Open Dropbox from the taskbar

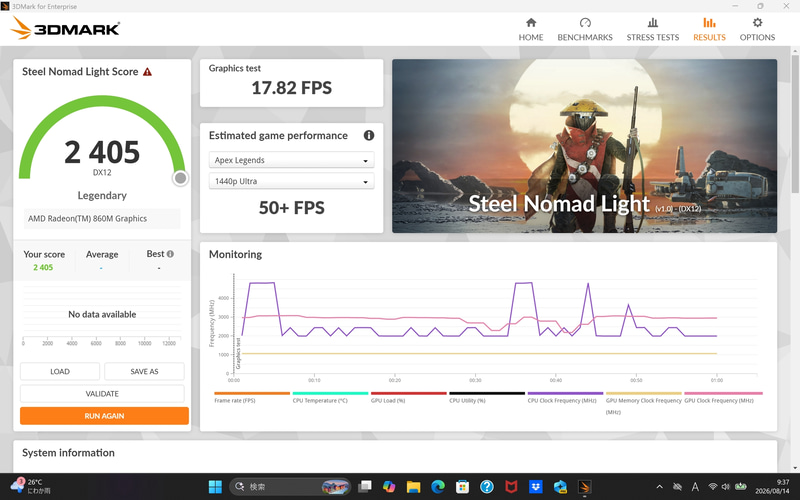[x=536, y=487]
